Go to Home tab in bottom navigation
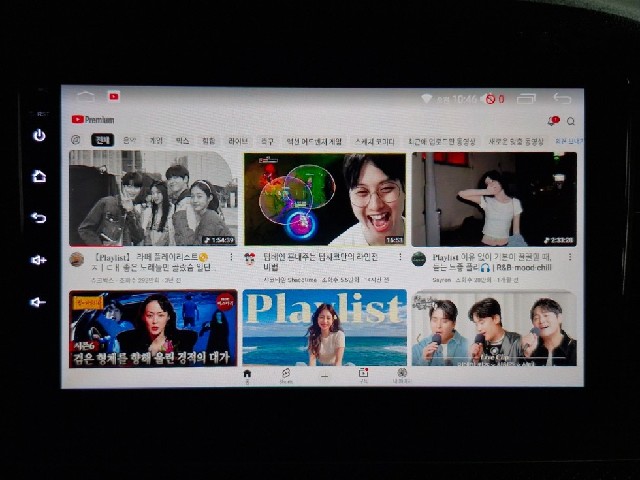Image resolution: width=640 pixels, height=480 pixels. [x=247, y=376]
